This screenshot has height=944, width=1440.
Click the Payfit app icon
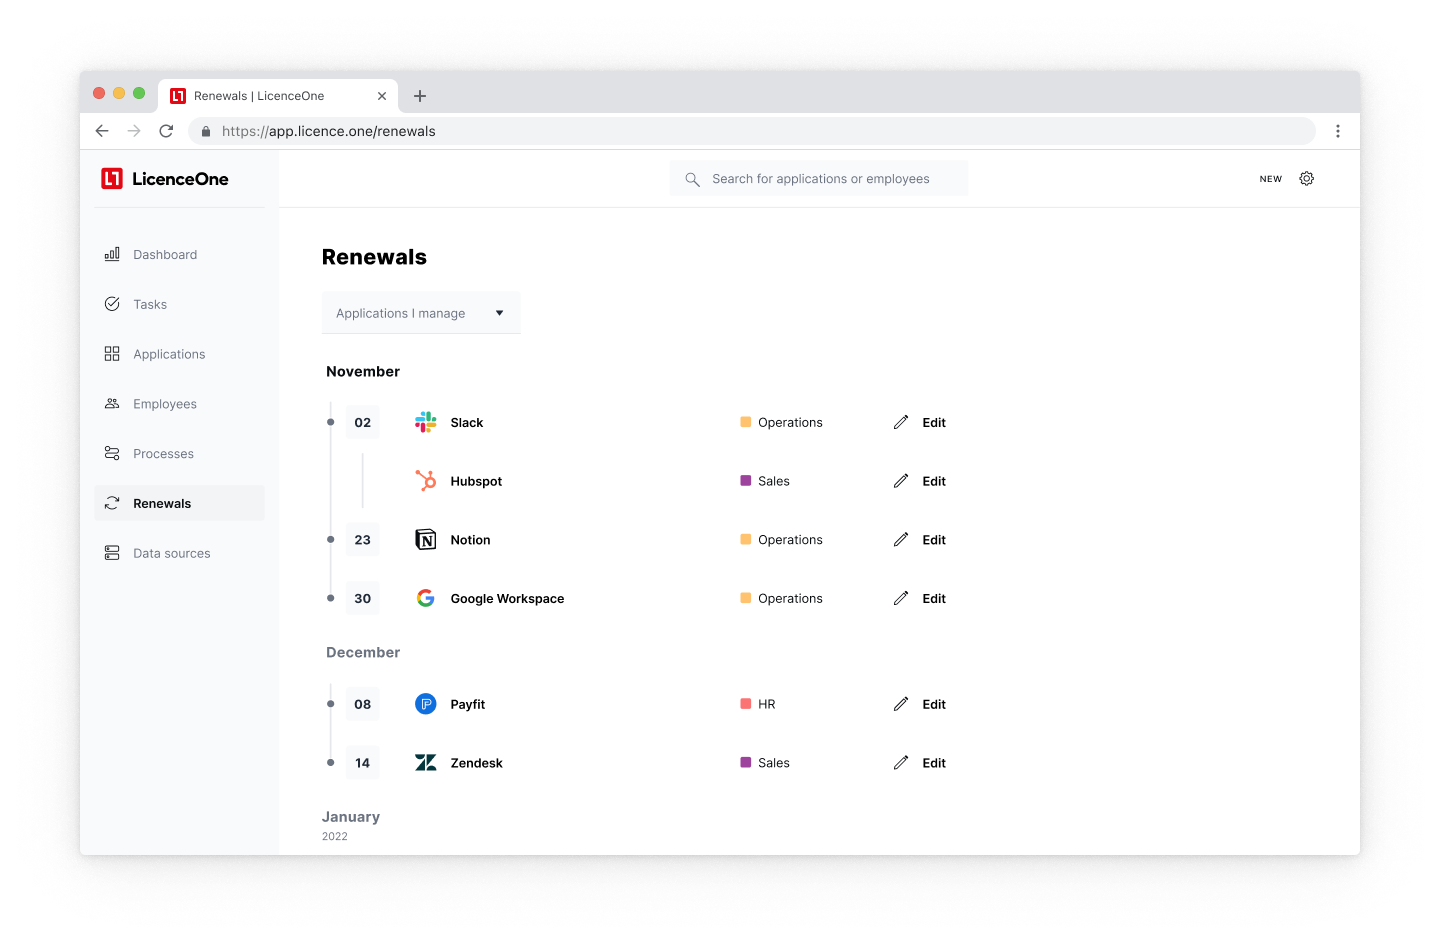(426, 704)
